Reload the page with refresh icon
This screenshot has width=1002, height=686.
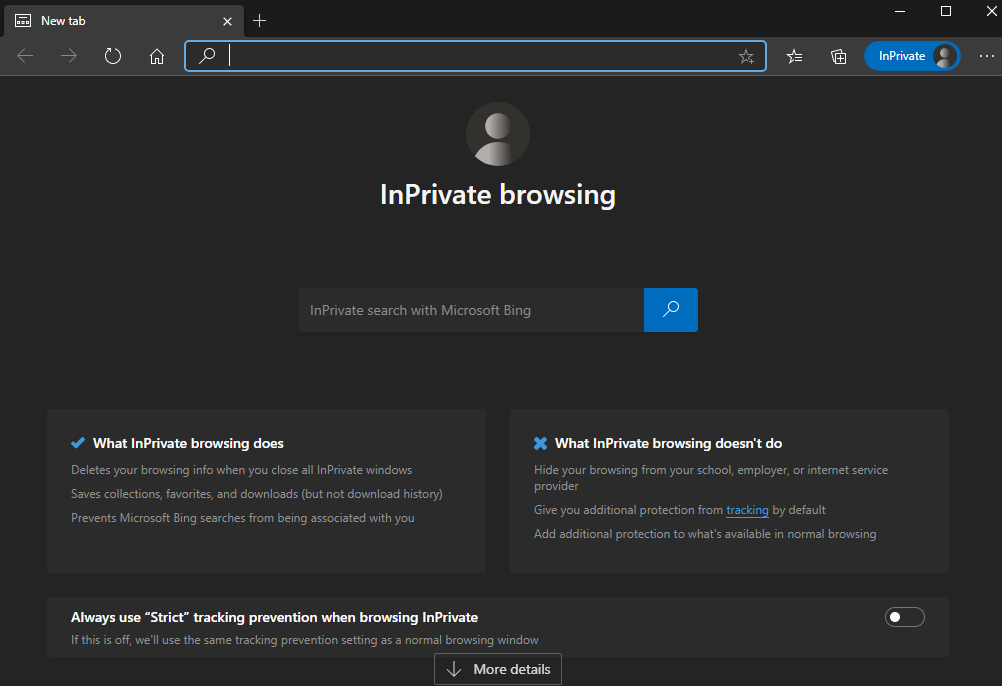tap(112, 56)
